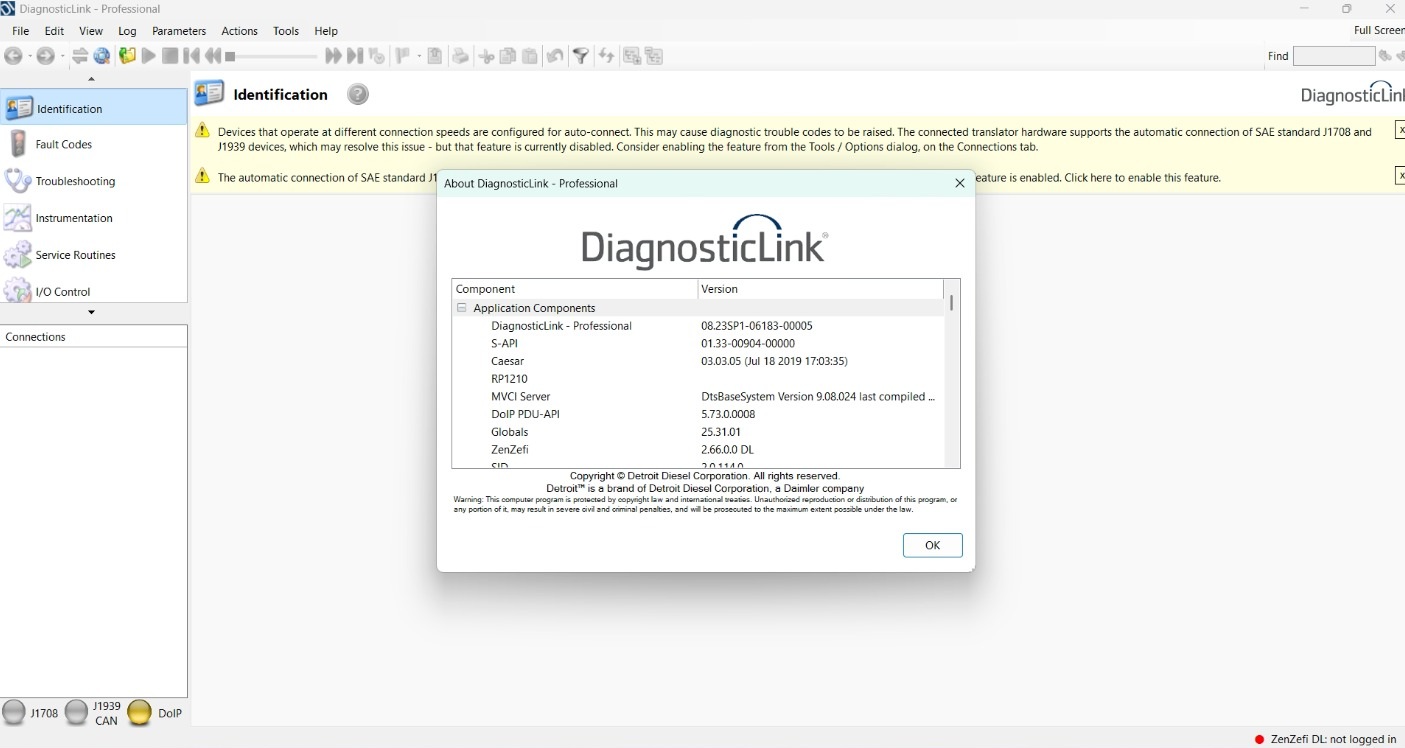Screen dimensions: 1405x748
Task: Click the rewind log icon
Action: point(213,56)
